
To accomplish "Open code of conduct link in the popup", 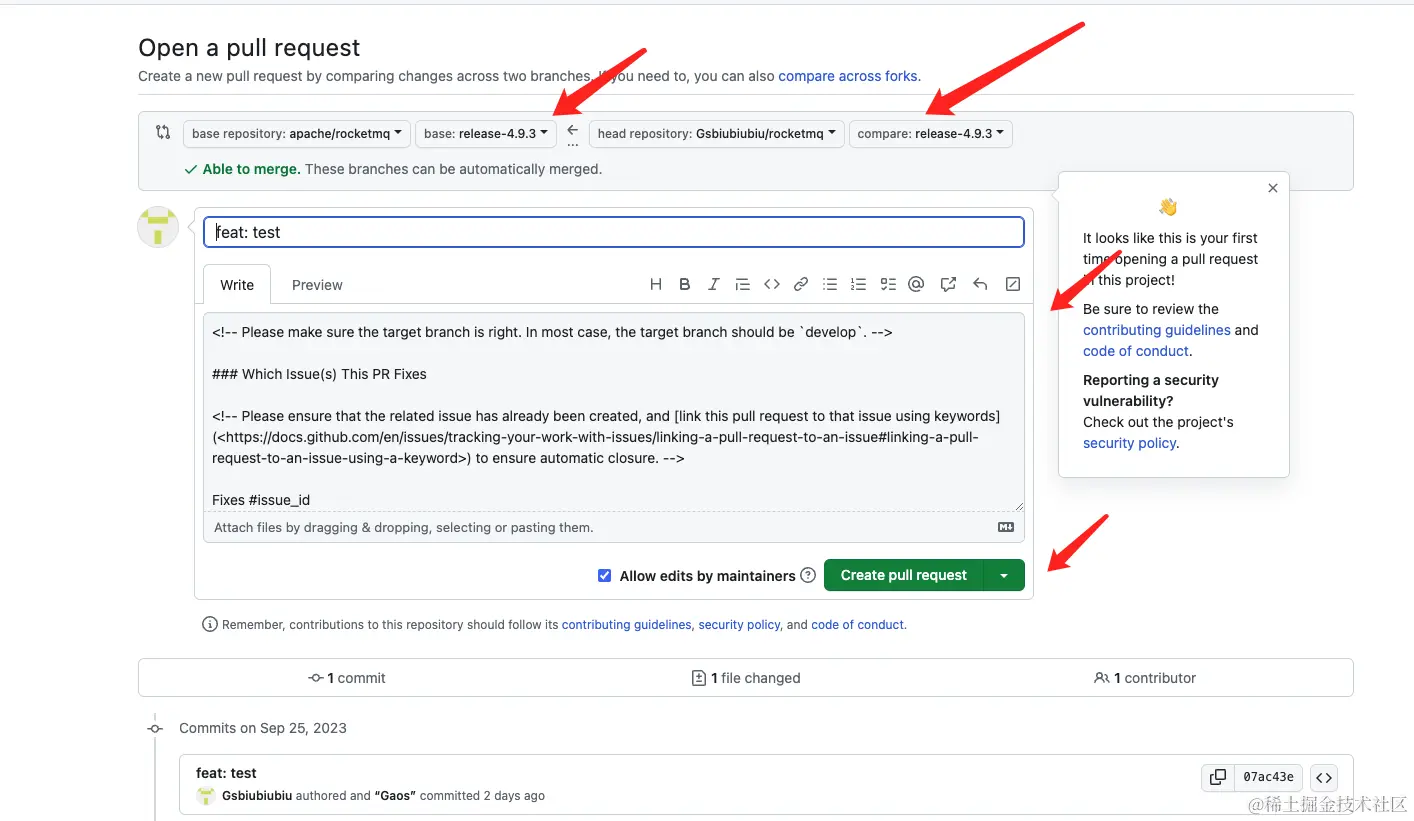I will 1136,351.
